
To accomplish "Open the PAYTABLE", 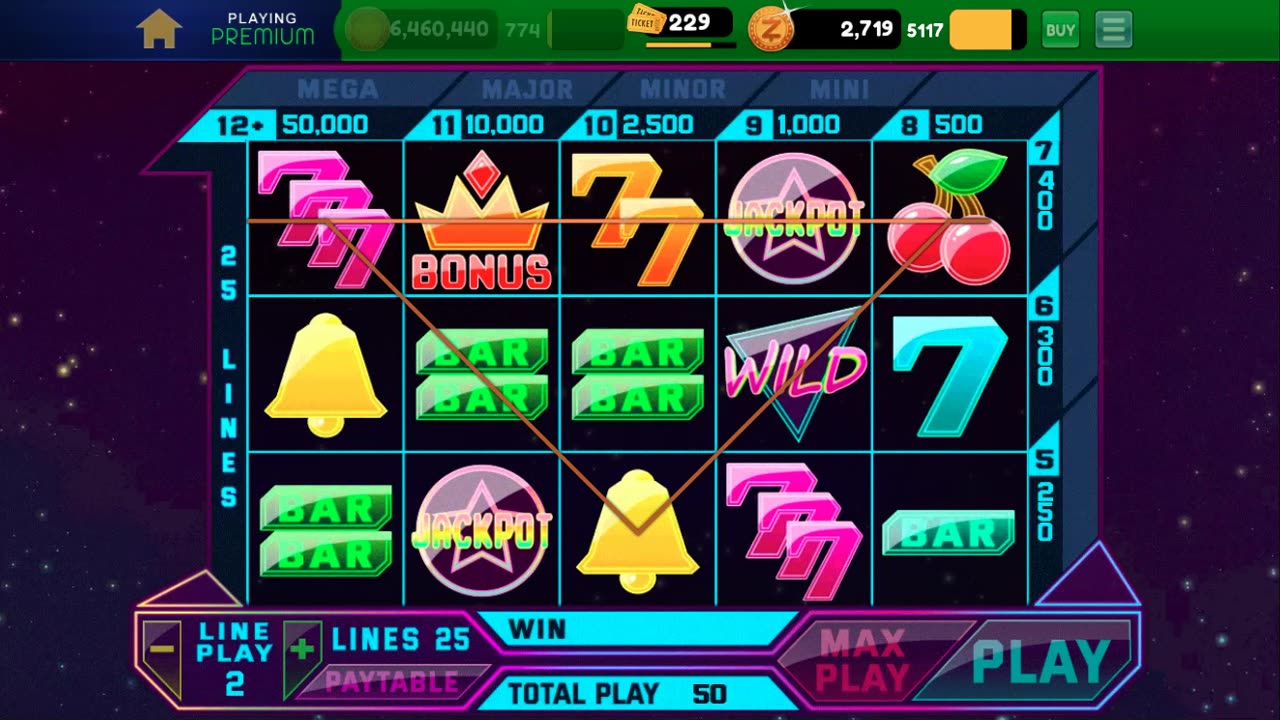I will (x=391, y=683).
